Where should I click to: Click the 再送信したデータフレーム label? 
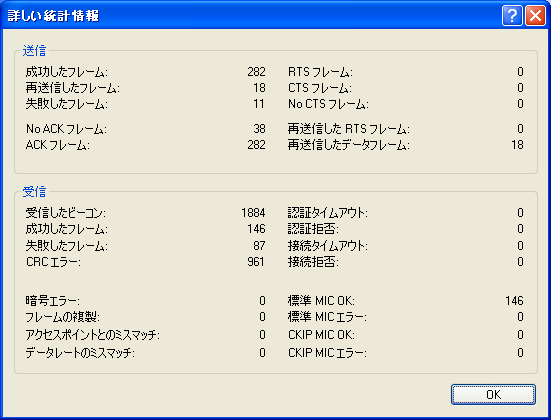tap(349, 145)
